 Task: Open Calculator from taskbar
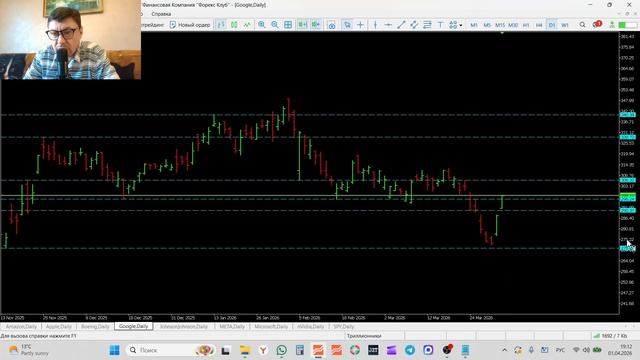[300, 350]
